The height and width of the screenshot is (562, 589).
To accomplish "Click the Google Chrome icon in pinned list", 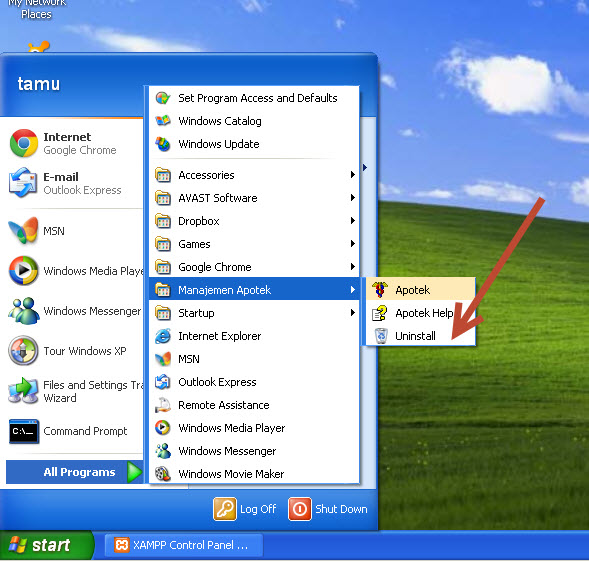I will pyautogui.click(x=24, y=143).
